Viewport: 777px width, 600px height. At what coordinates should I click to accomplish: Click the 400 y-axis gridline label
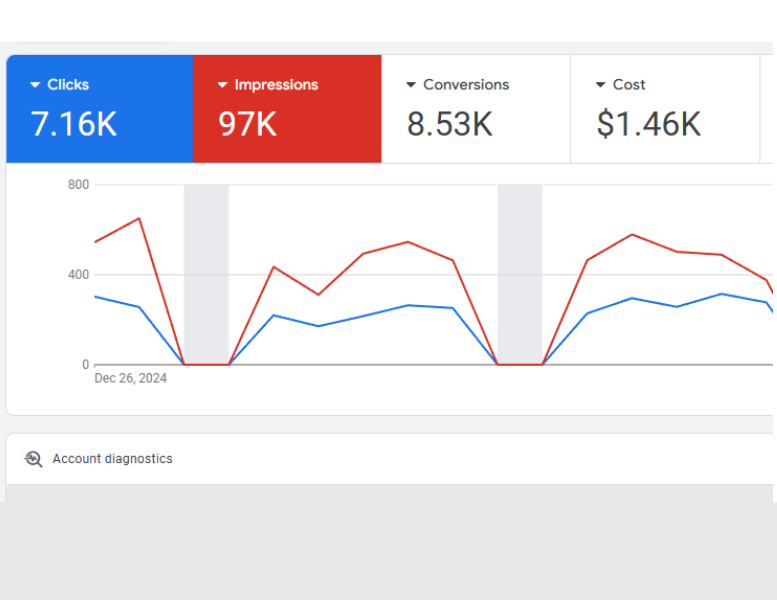(78, 275)
